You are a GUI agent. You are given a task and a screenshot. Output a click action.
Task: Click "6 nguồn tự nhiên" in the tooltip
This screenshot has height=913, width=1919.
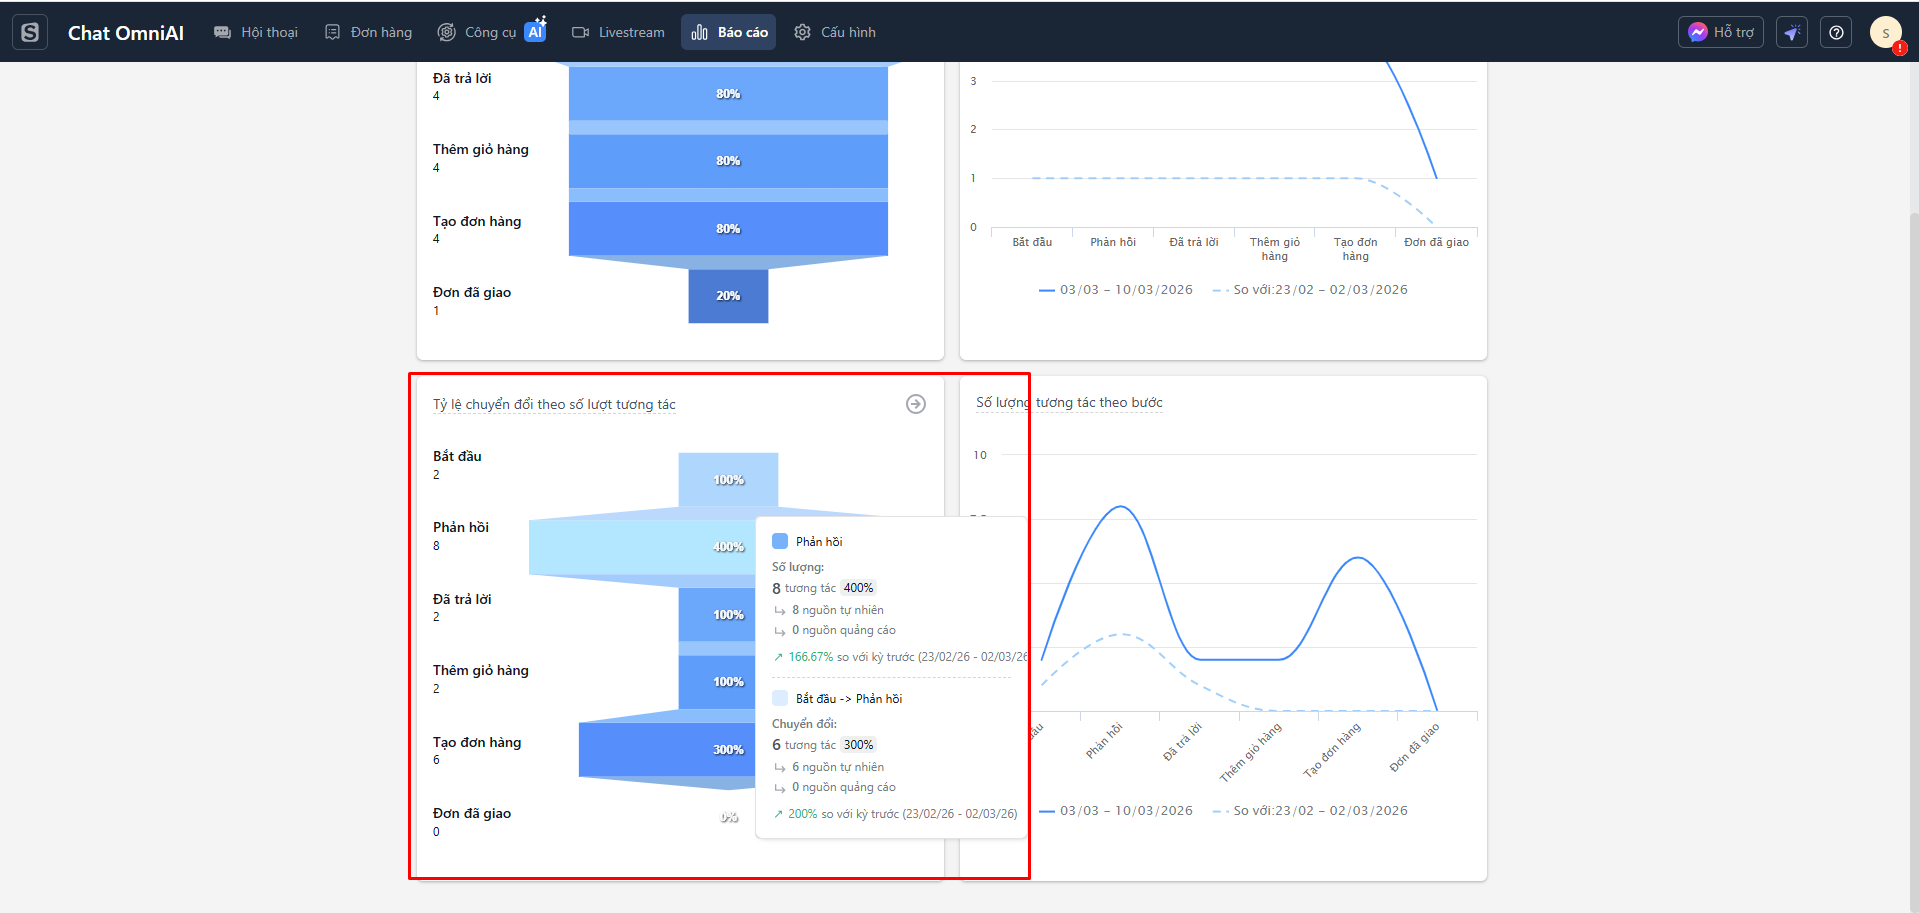(x=838, y=767)
